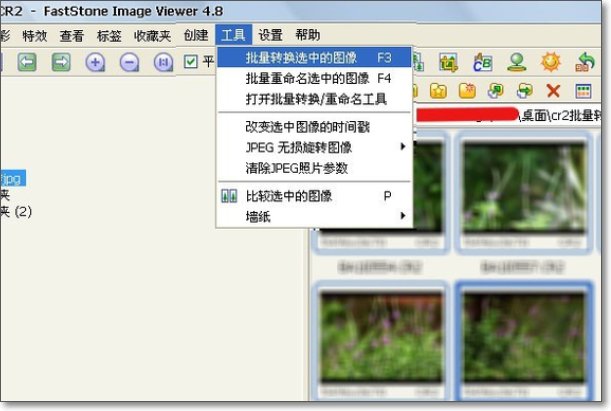The image size is (611, 411).
Task: Open the 标签 menu
Action: point(109,36)
